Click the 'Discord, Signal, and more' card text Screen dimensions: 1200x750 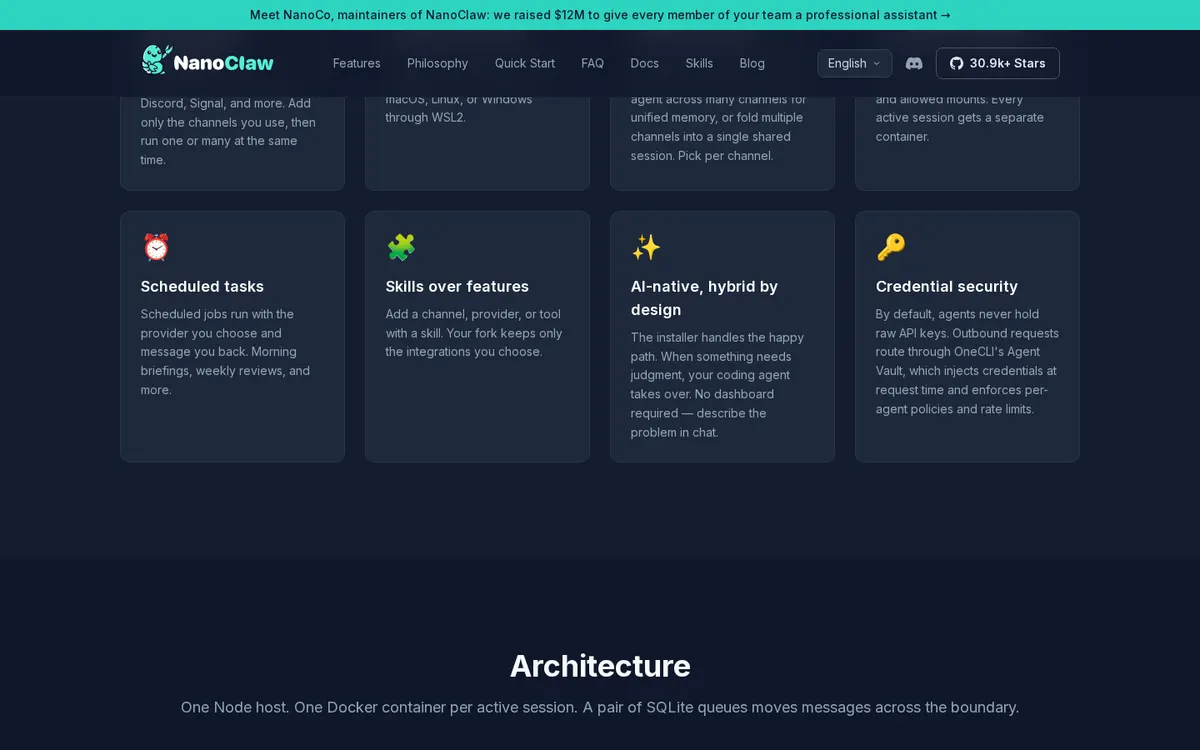(x=228, y=131)
